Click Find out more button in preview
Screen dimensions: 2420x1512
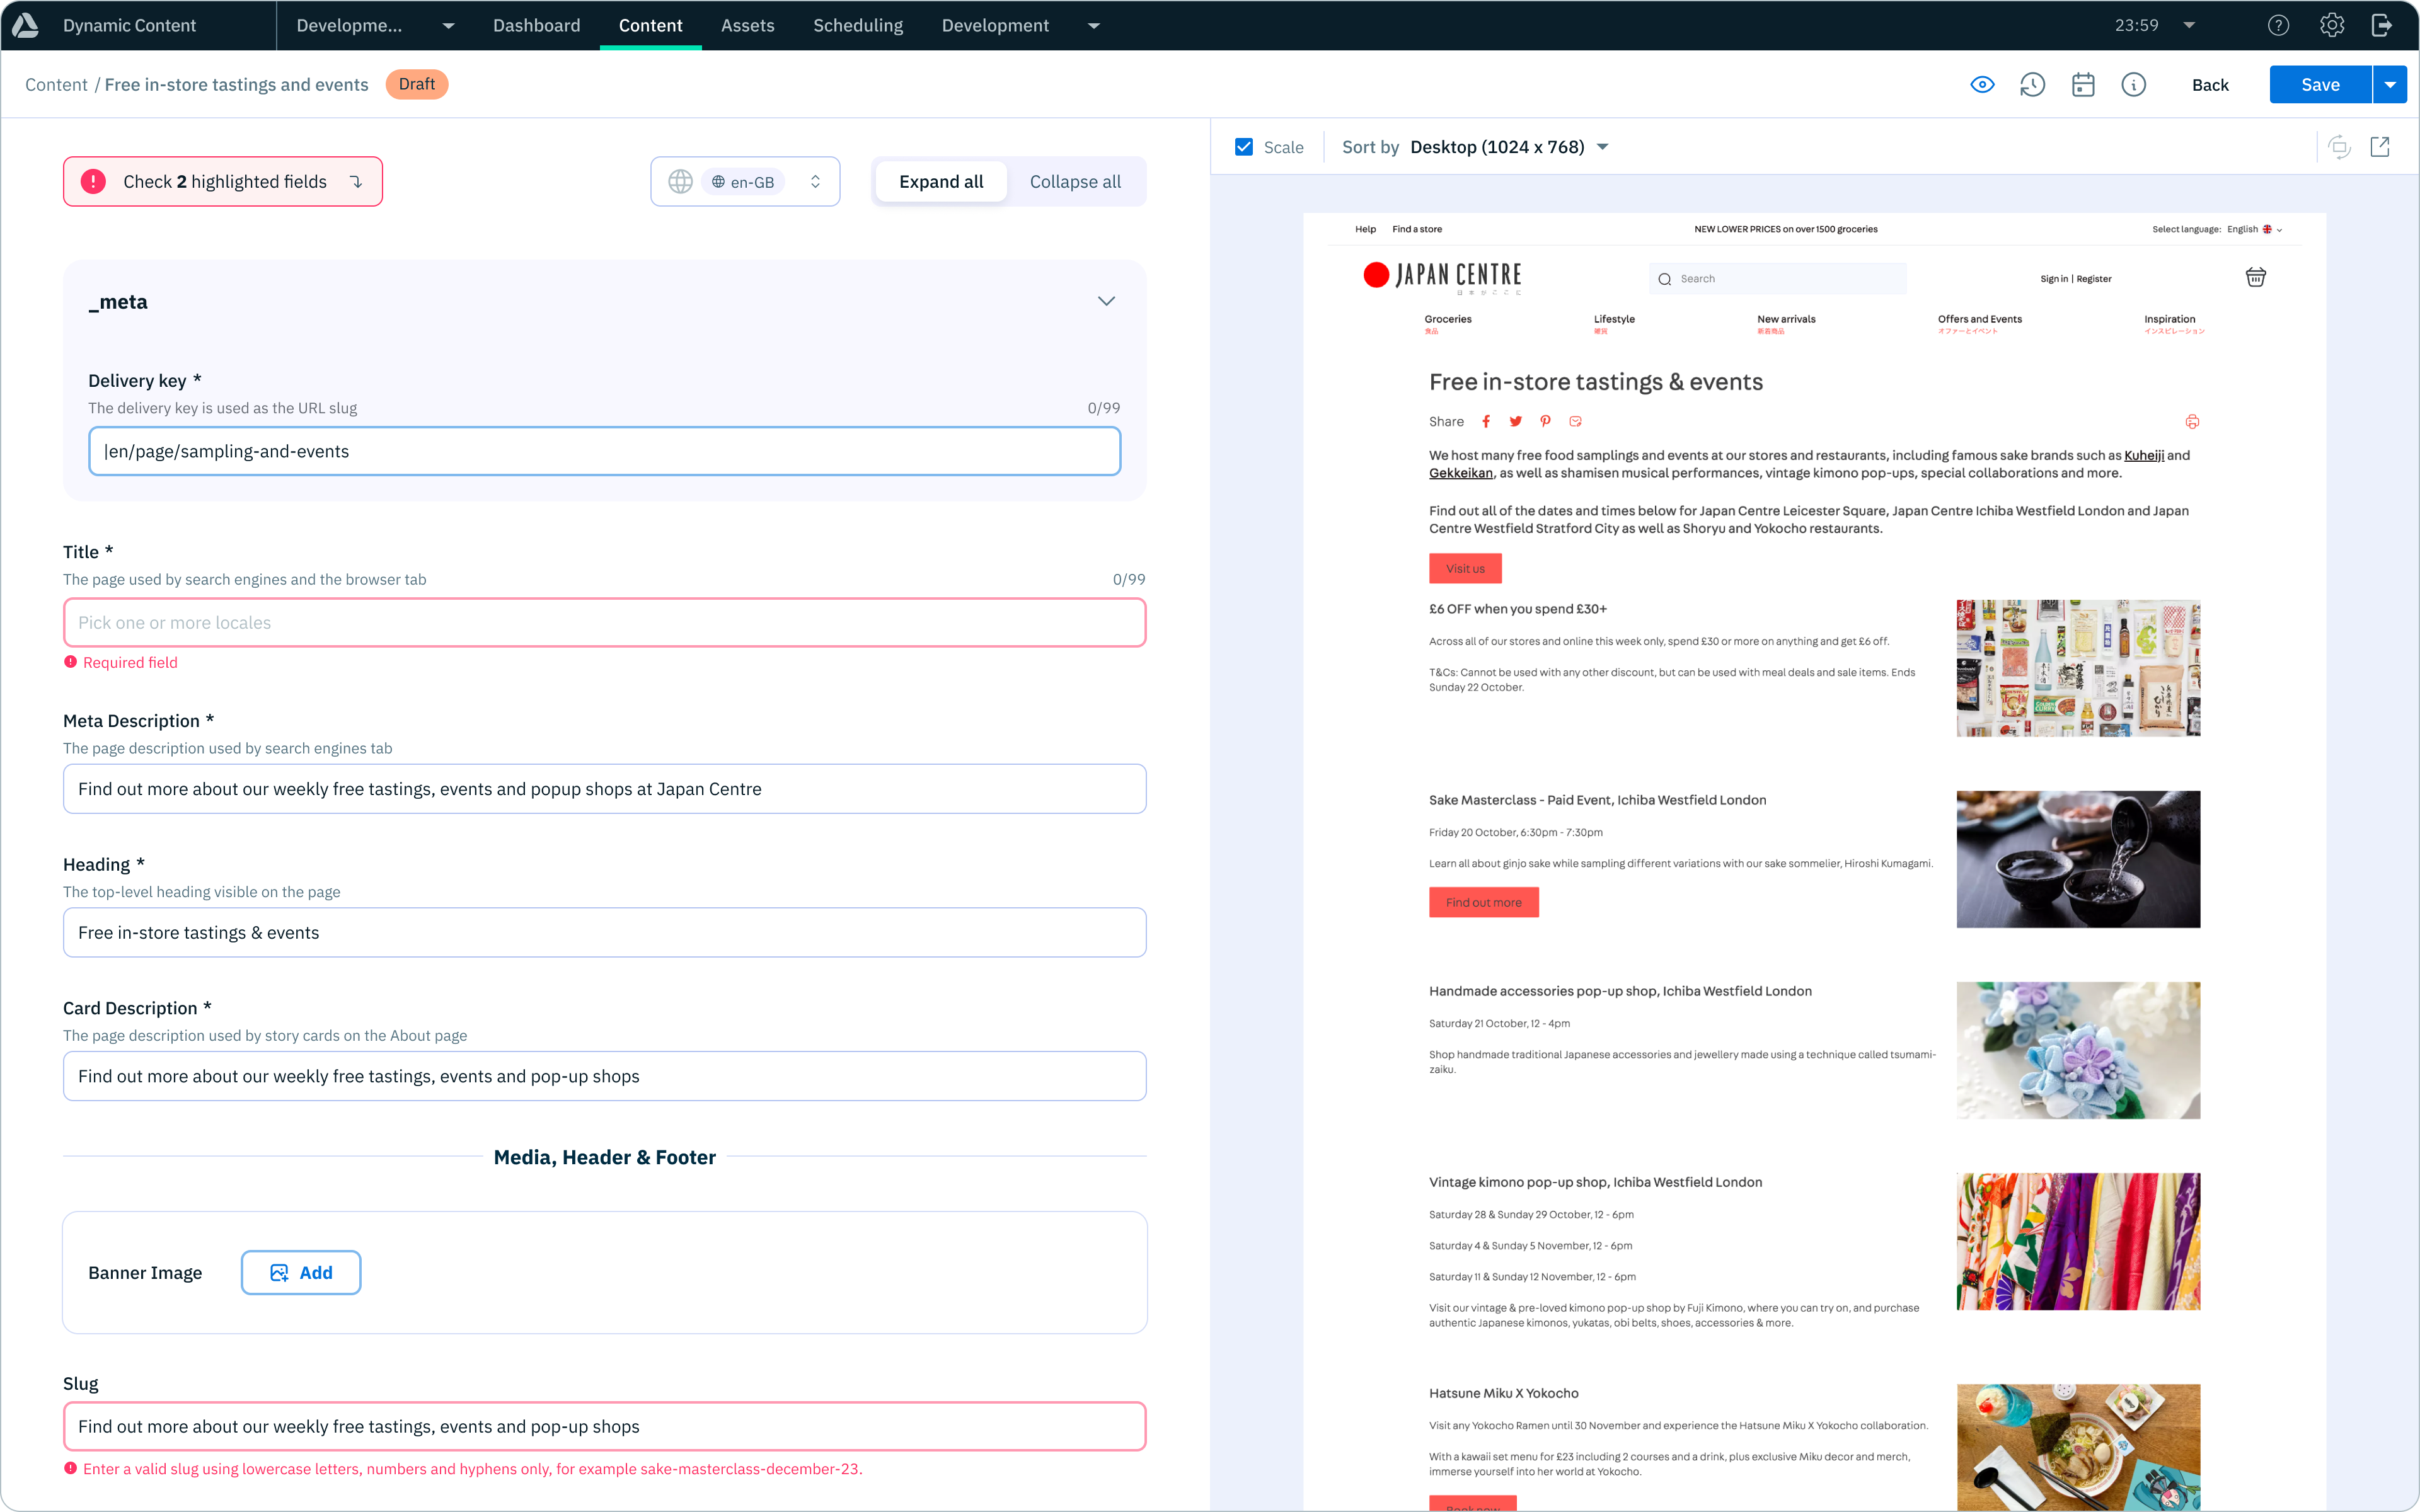1483,902
